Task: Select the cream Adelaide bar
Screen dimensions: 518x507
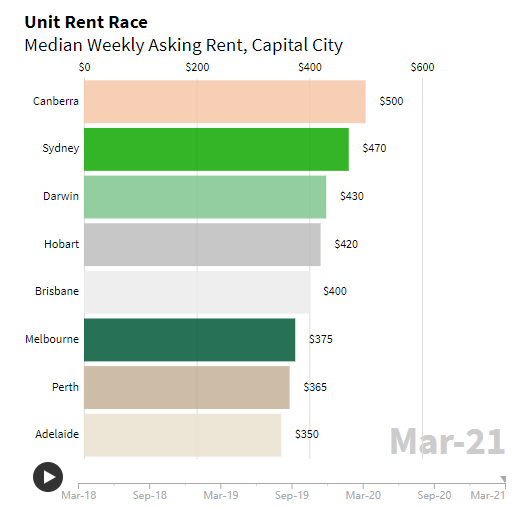Action: [183, 435]
